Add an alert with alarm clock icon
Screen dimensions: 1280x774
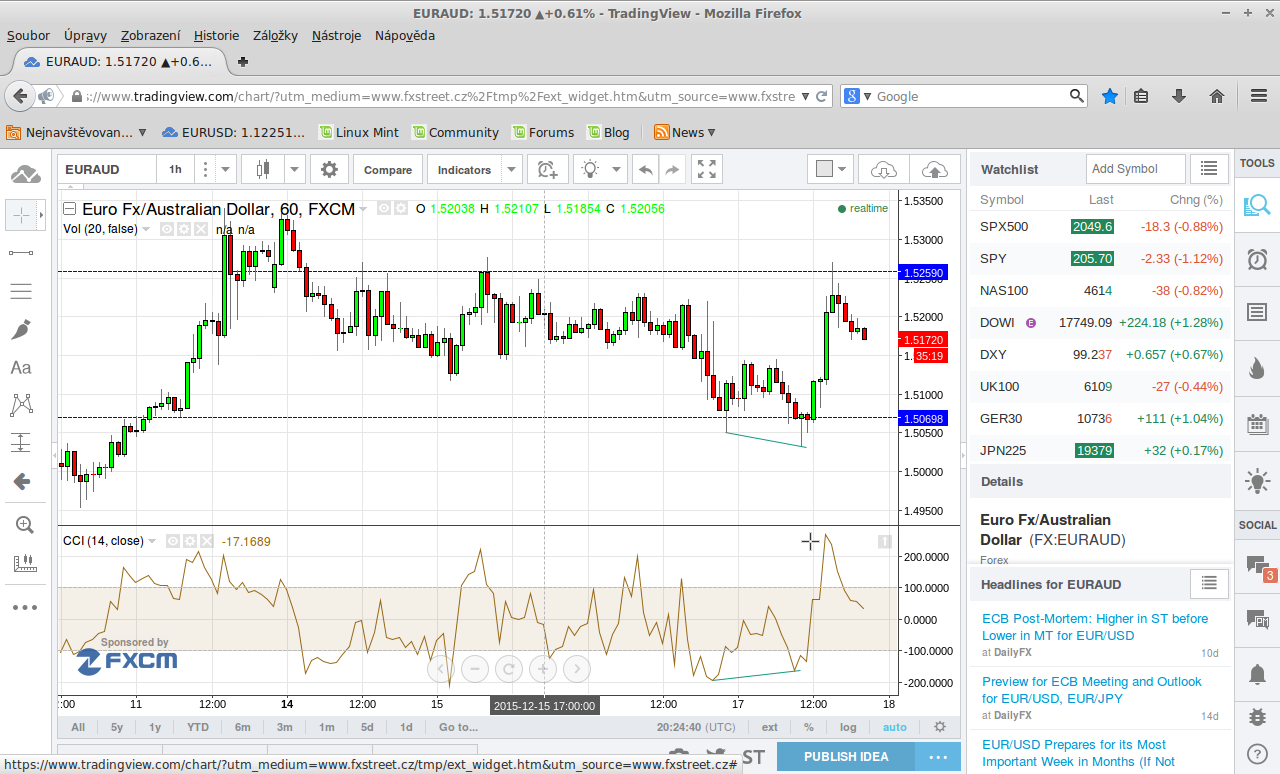[547, 169]
